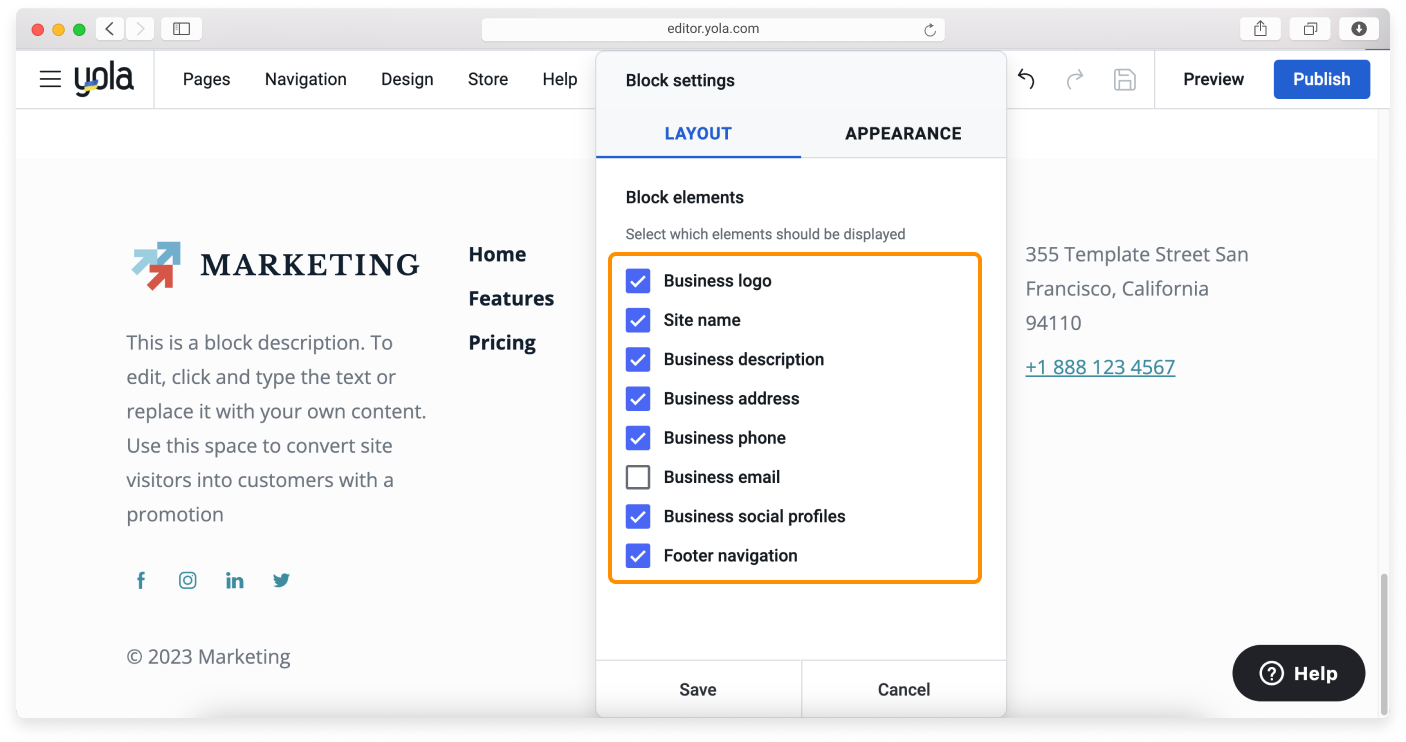The width and height of the screenshot is (1406, 742).
Task: Click the undo arrow icon
Action: click(1026, 79)
